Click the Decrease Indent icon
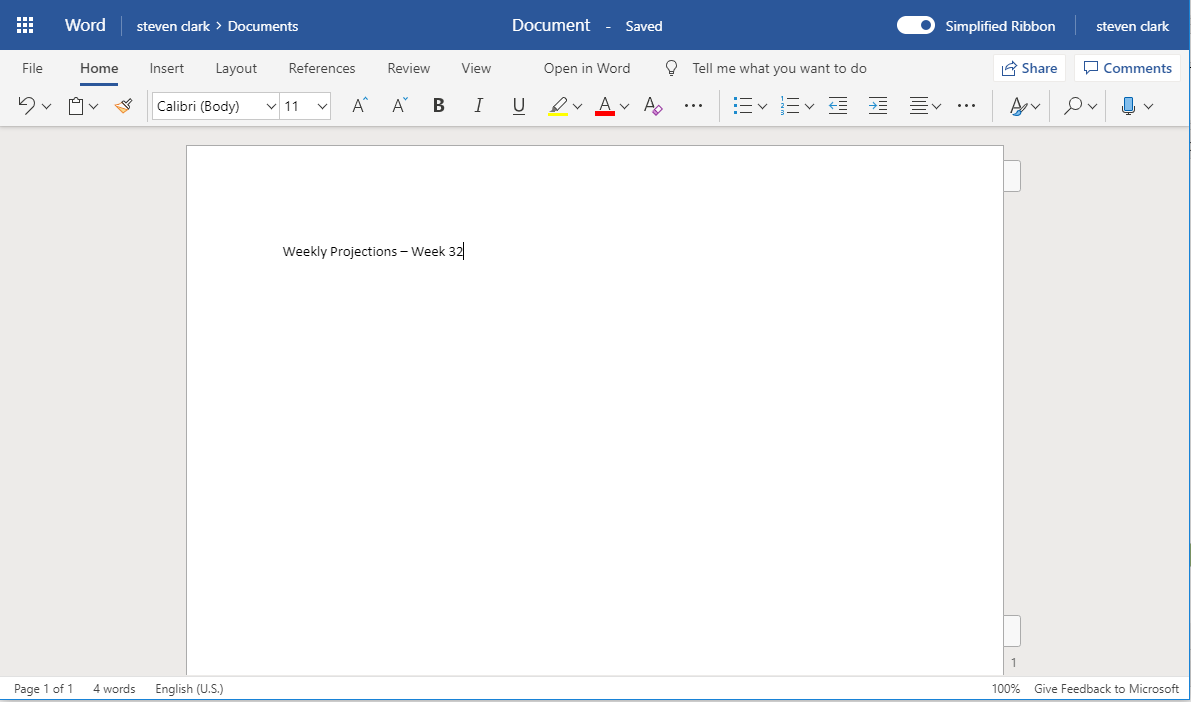 click(x=838, y=106)
